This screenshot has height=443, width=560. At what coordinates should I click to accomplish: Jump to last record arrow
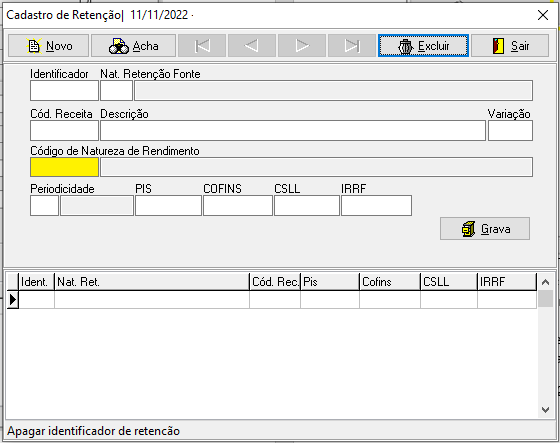click(352, 46)
